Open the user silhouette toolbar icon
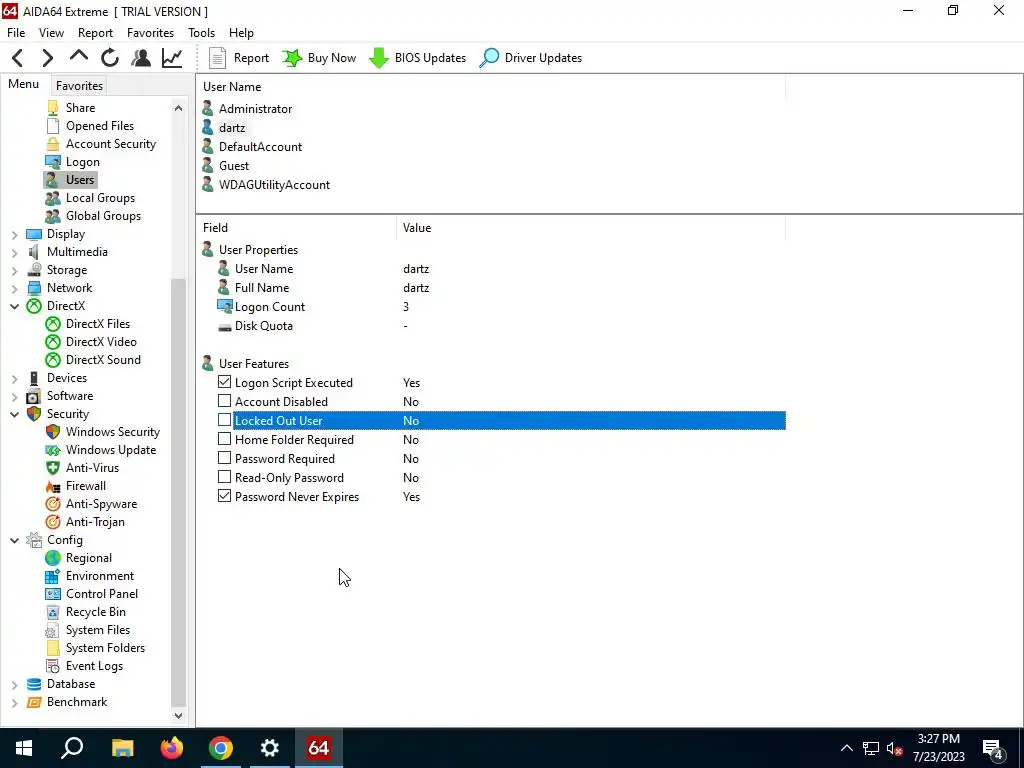 pos(140,58)
